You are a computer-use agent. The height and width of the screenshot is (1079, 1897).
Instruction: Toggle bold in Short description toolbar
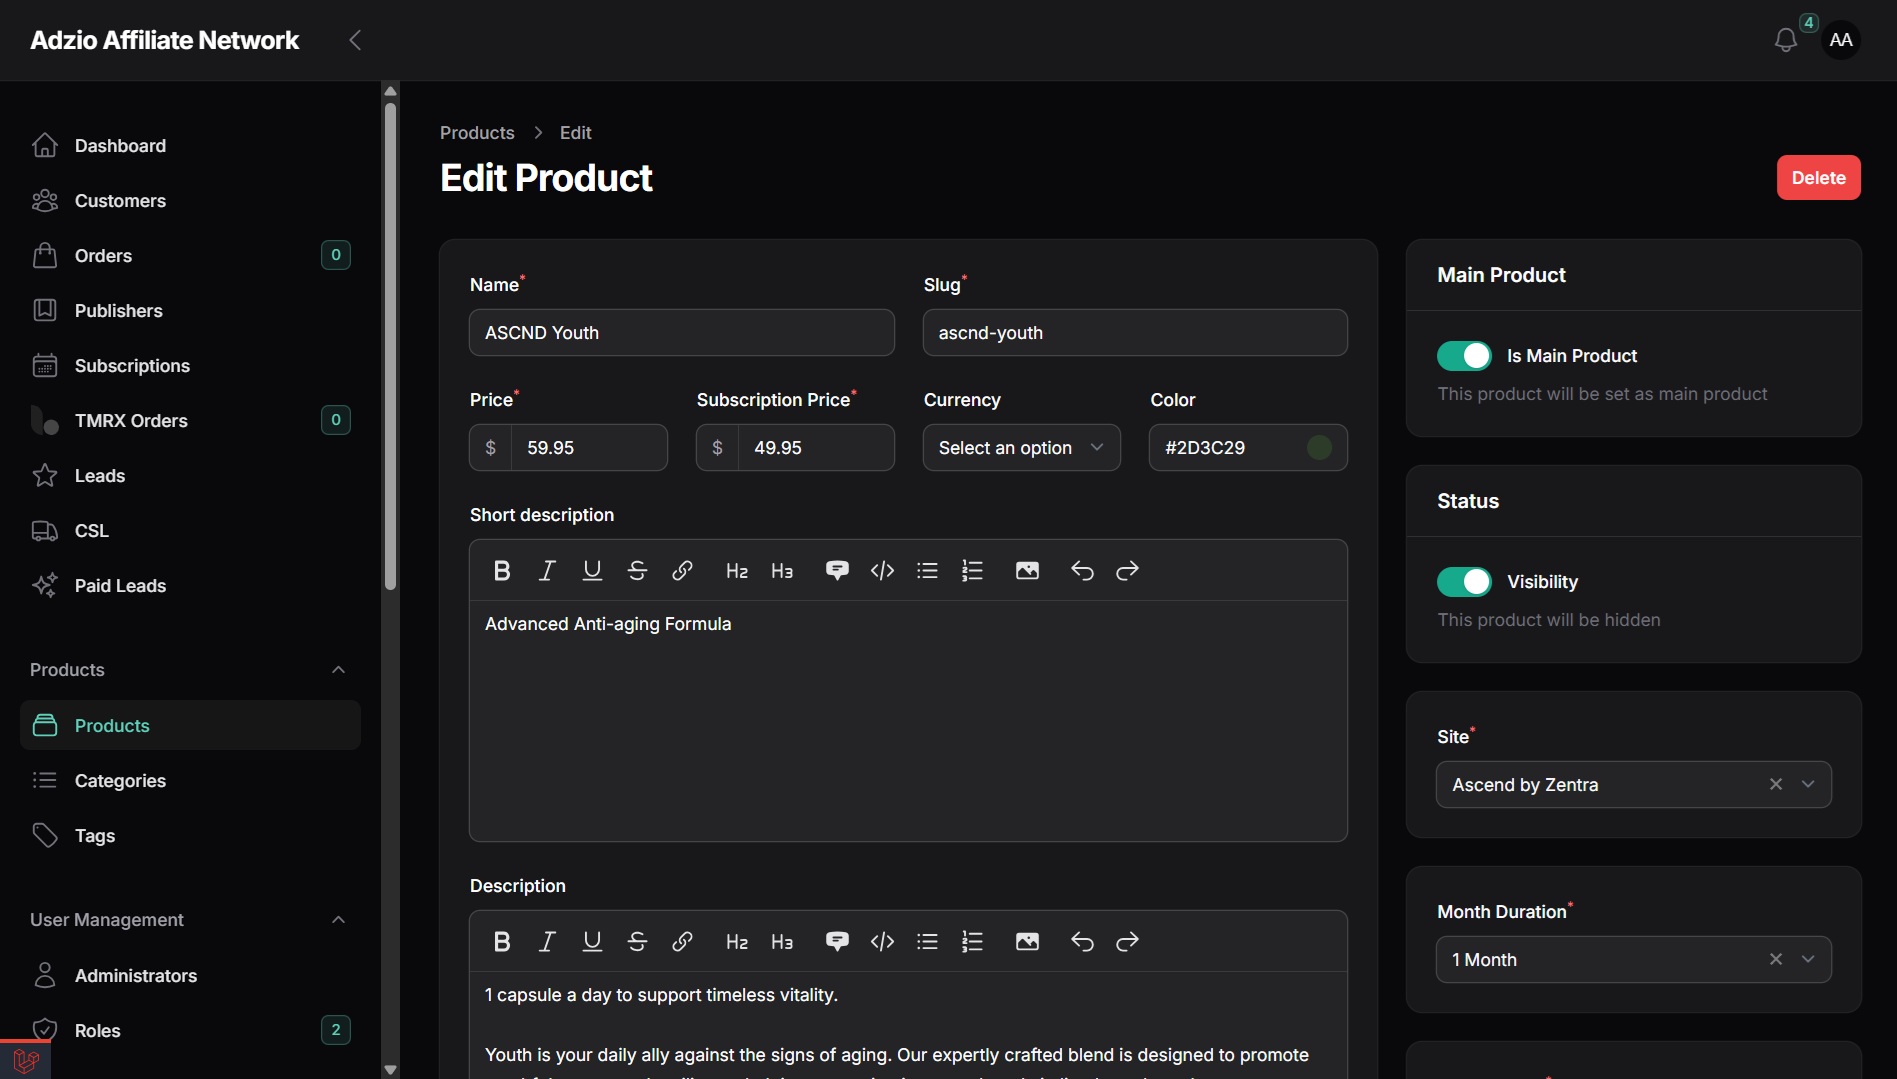(x=502, y=571)
